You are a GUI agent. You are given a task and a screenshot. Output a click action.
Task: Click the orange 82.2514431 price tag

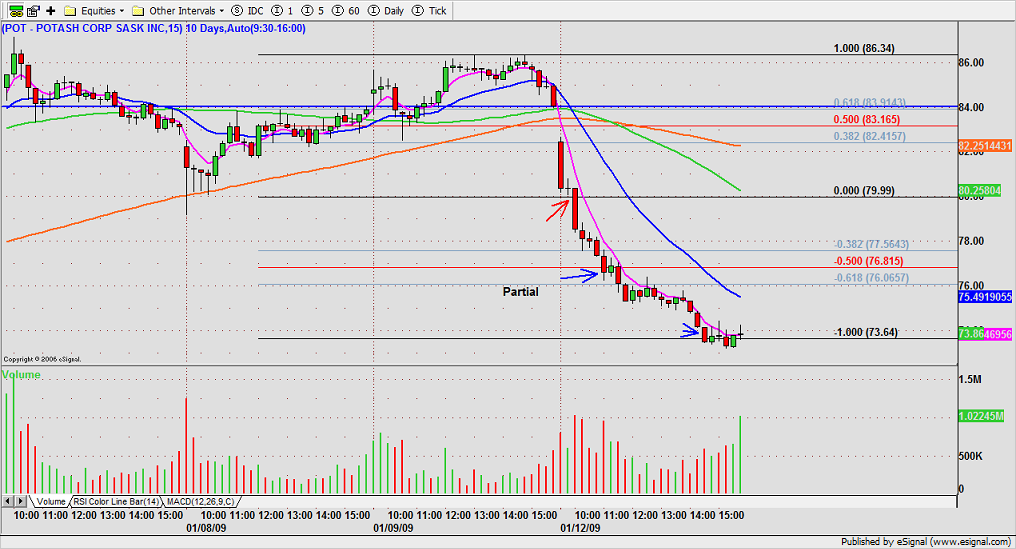984,146
